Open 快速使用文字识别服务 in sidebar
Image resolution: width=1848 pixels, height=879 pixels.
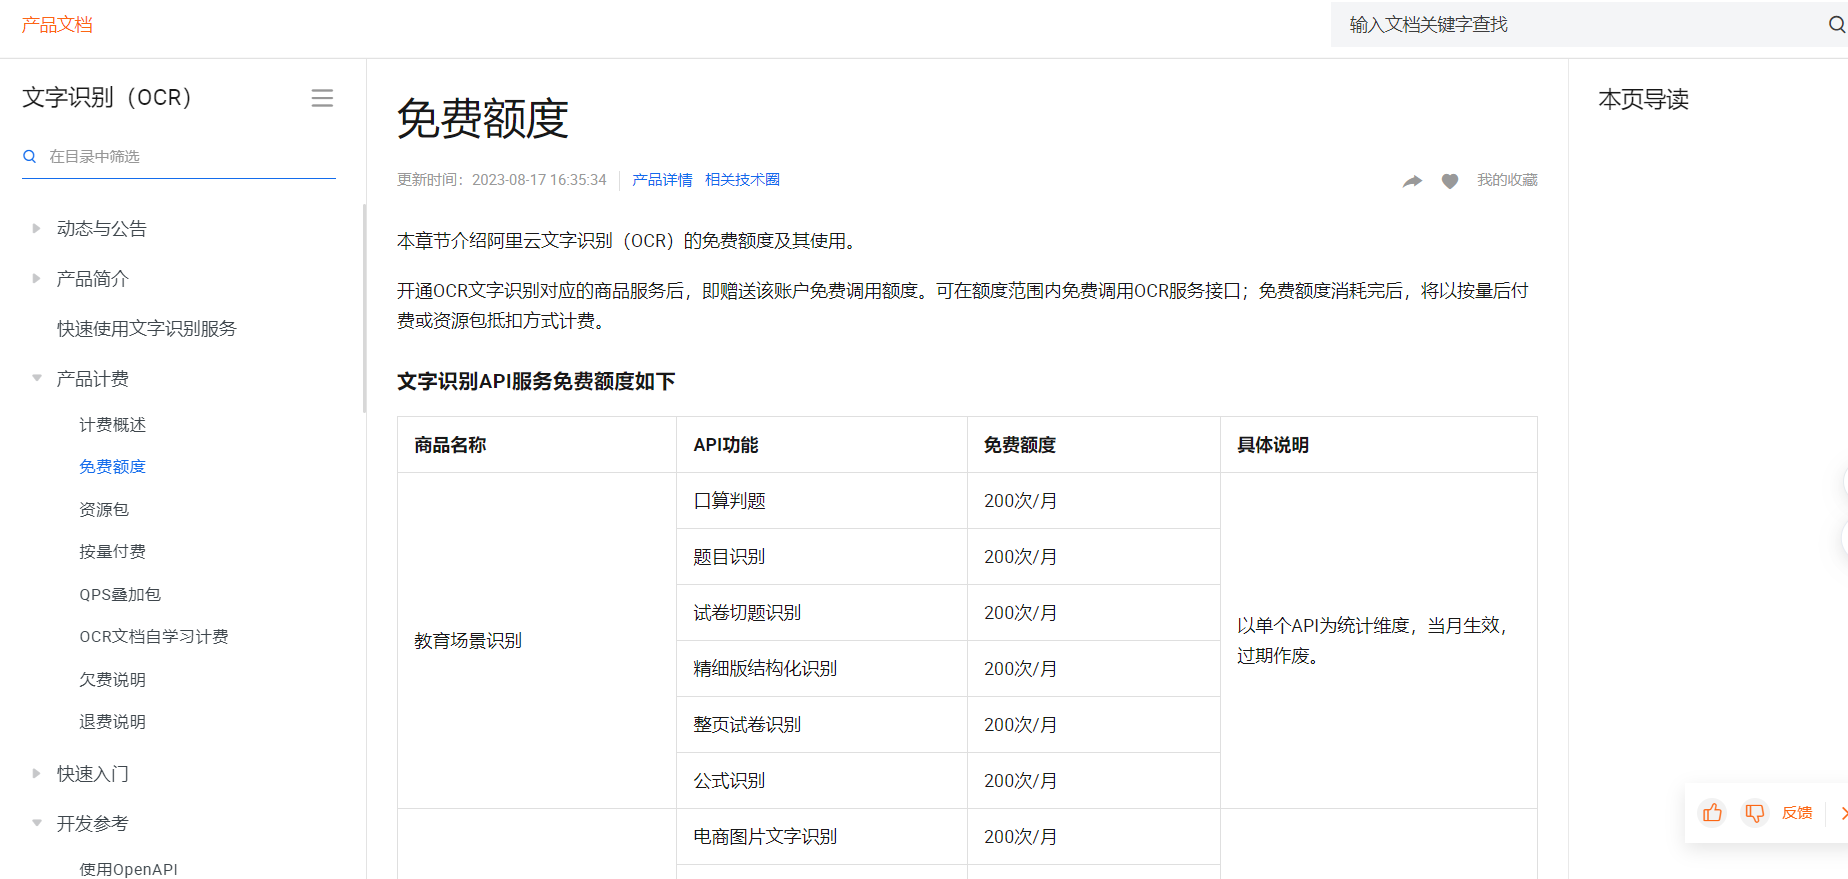coord(146,328)
